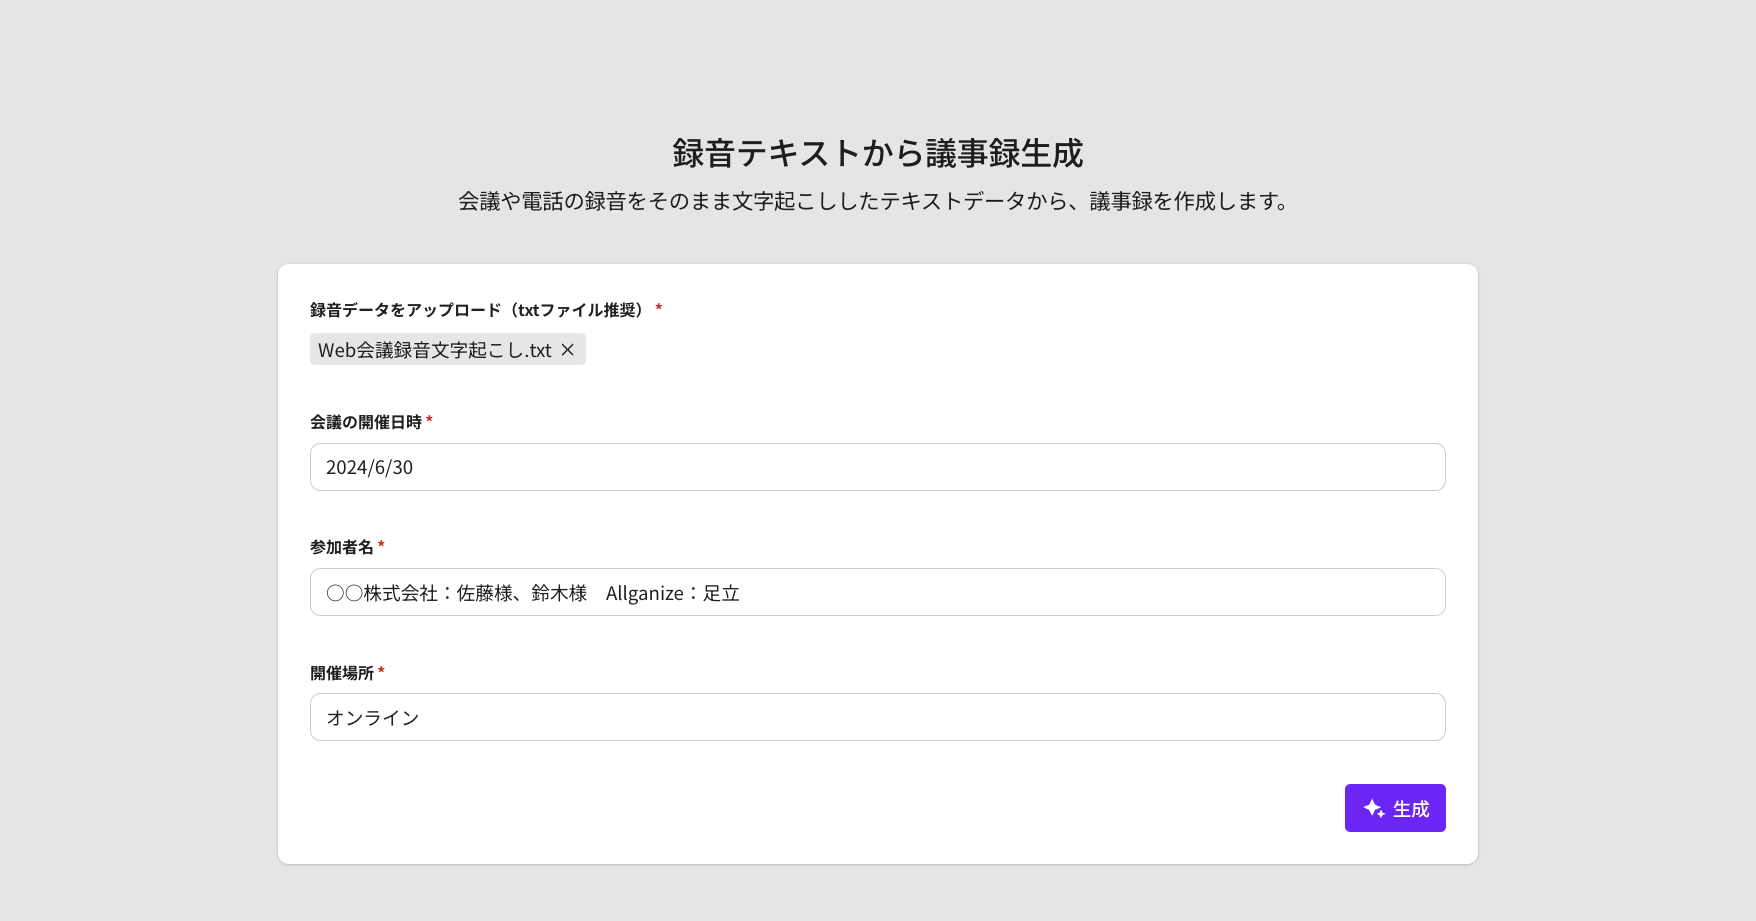
Task: Focus the 開催場所 field containing オンライン
Action: pos(876,717)
